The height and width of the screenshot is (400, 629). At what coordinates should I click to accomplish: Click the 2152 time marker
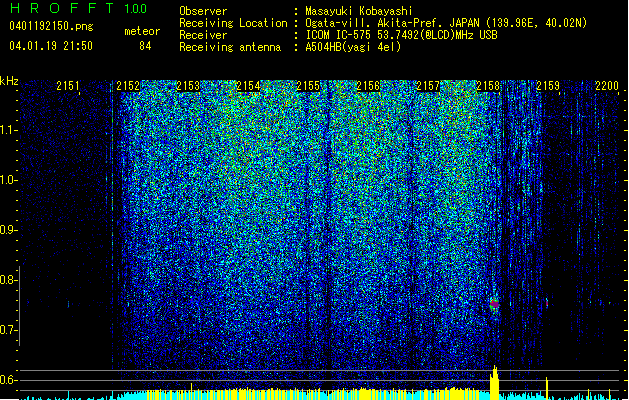[x=128, y=86]
